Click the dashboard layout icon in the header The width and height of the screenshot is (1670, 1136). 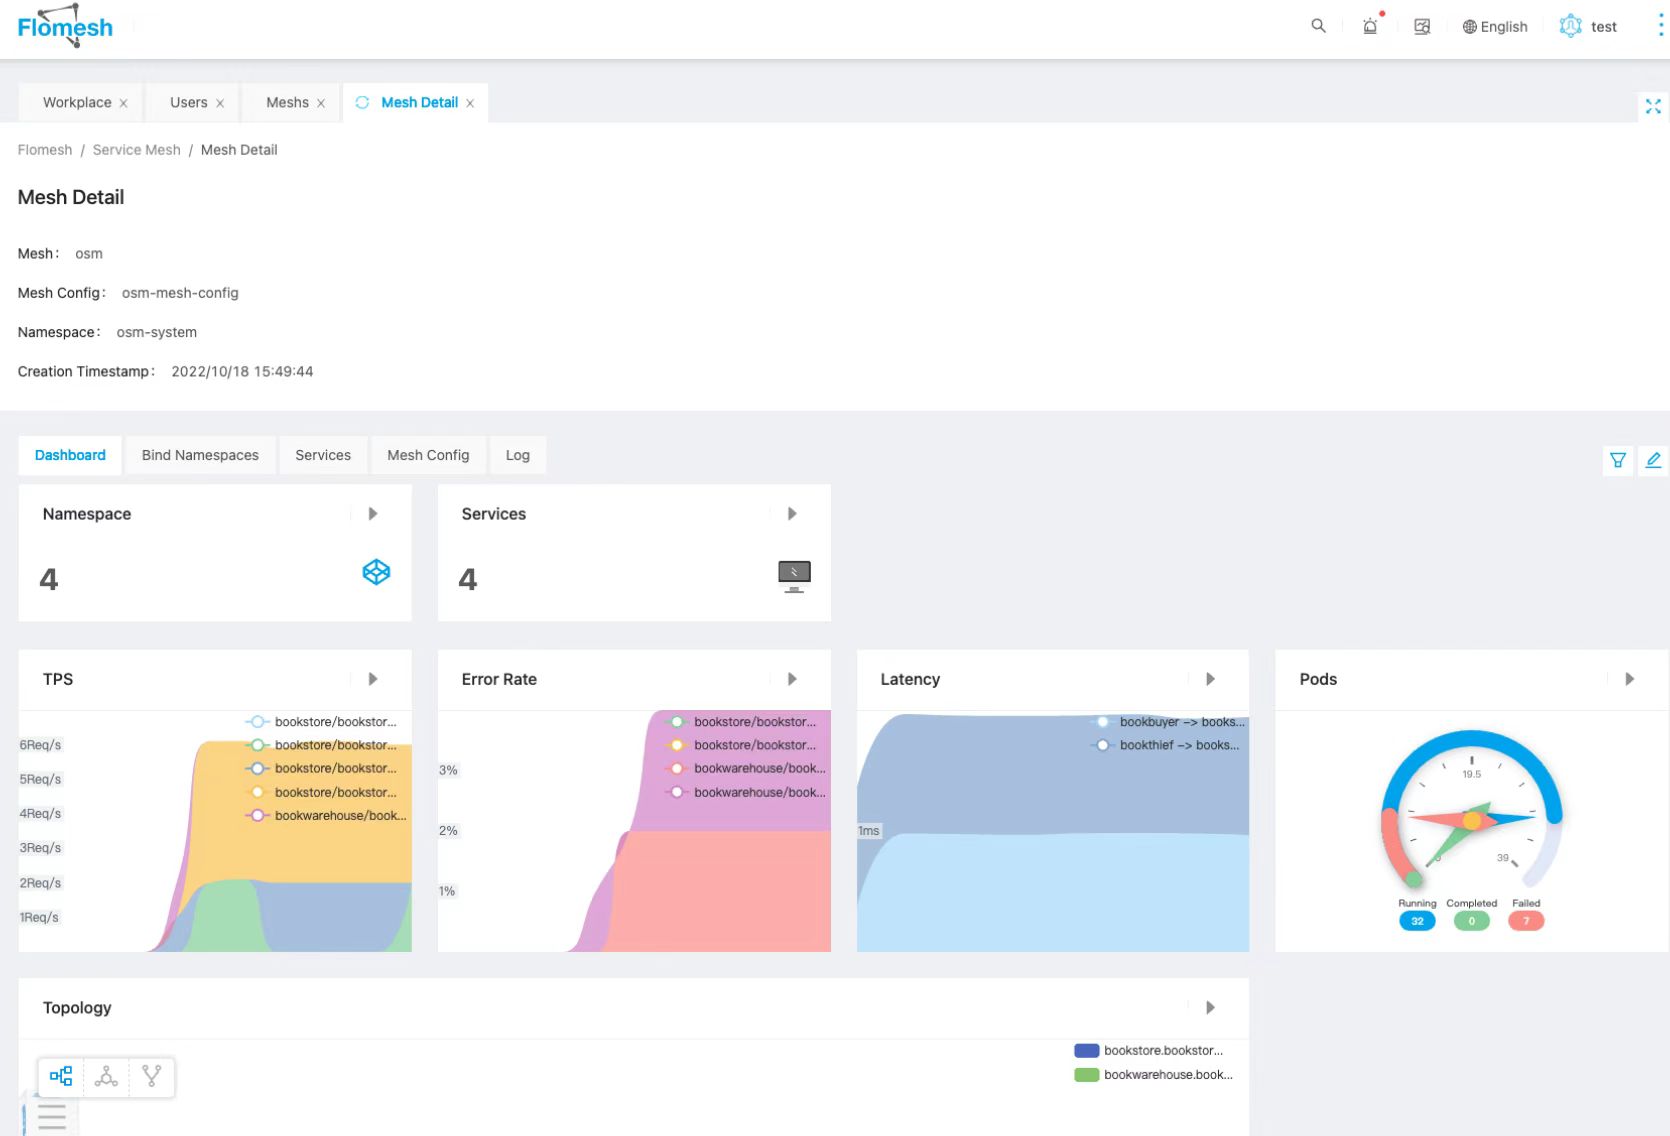pyautogui.click(x=1422, y=27)
